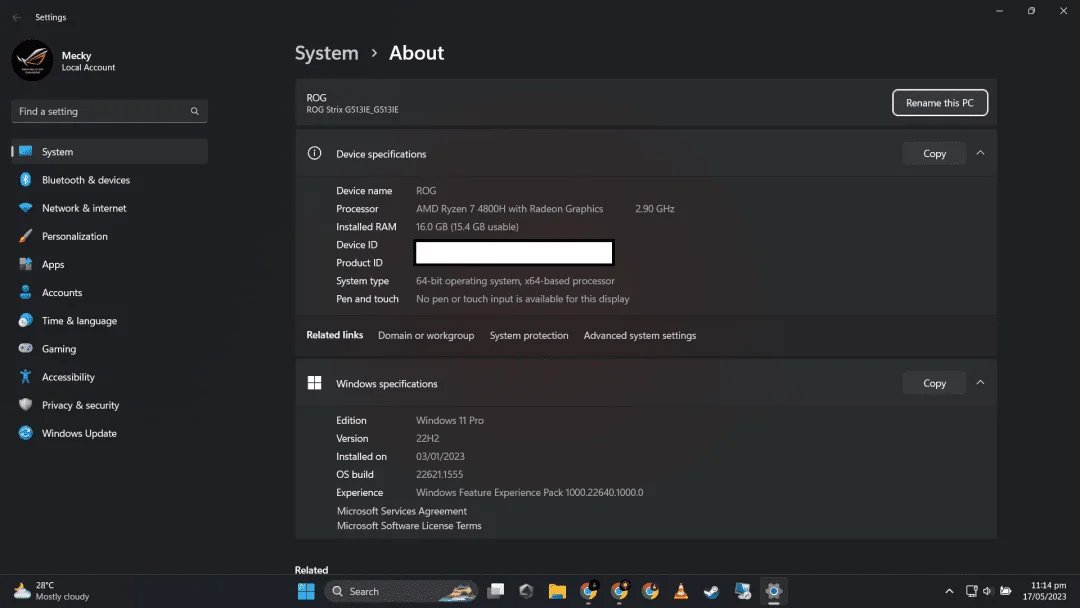Open Domain or workgroup link
This screenshot has width=1080, height=608.
point(426,335)
